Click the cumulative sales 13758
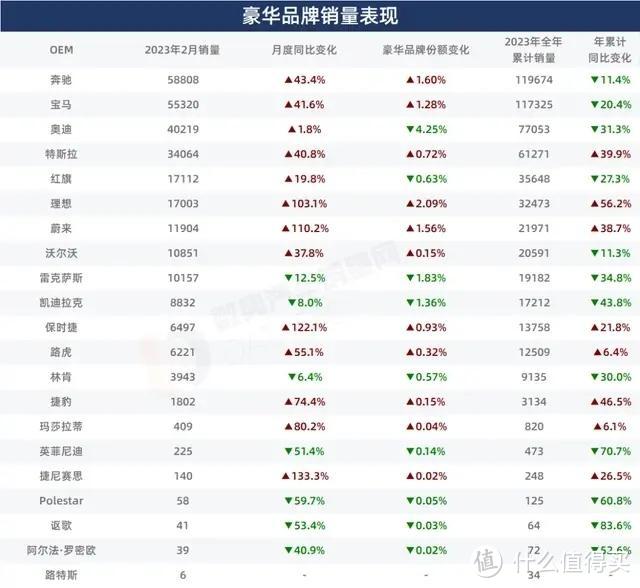Screen dimensions: 640x588 (534, 327)
